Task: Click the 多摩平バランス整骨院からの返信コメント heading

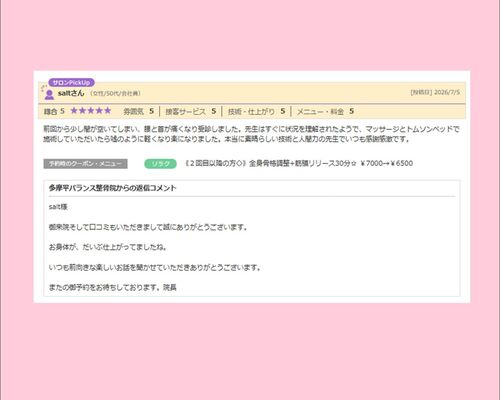Action: pyautogui.click(x=112, y=188)
